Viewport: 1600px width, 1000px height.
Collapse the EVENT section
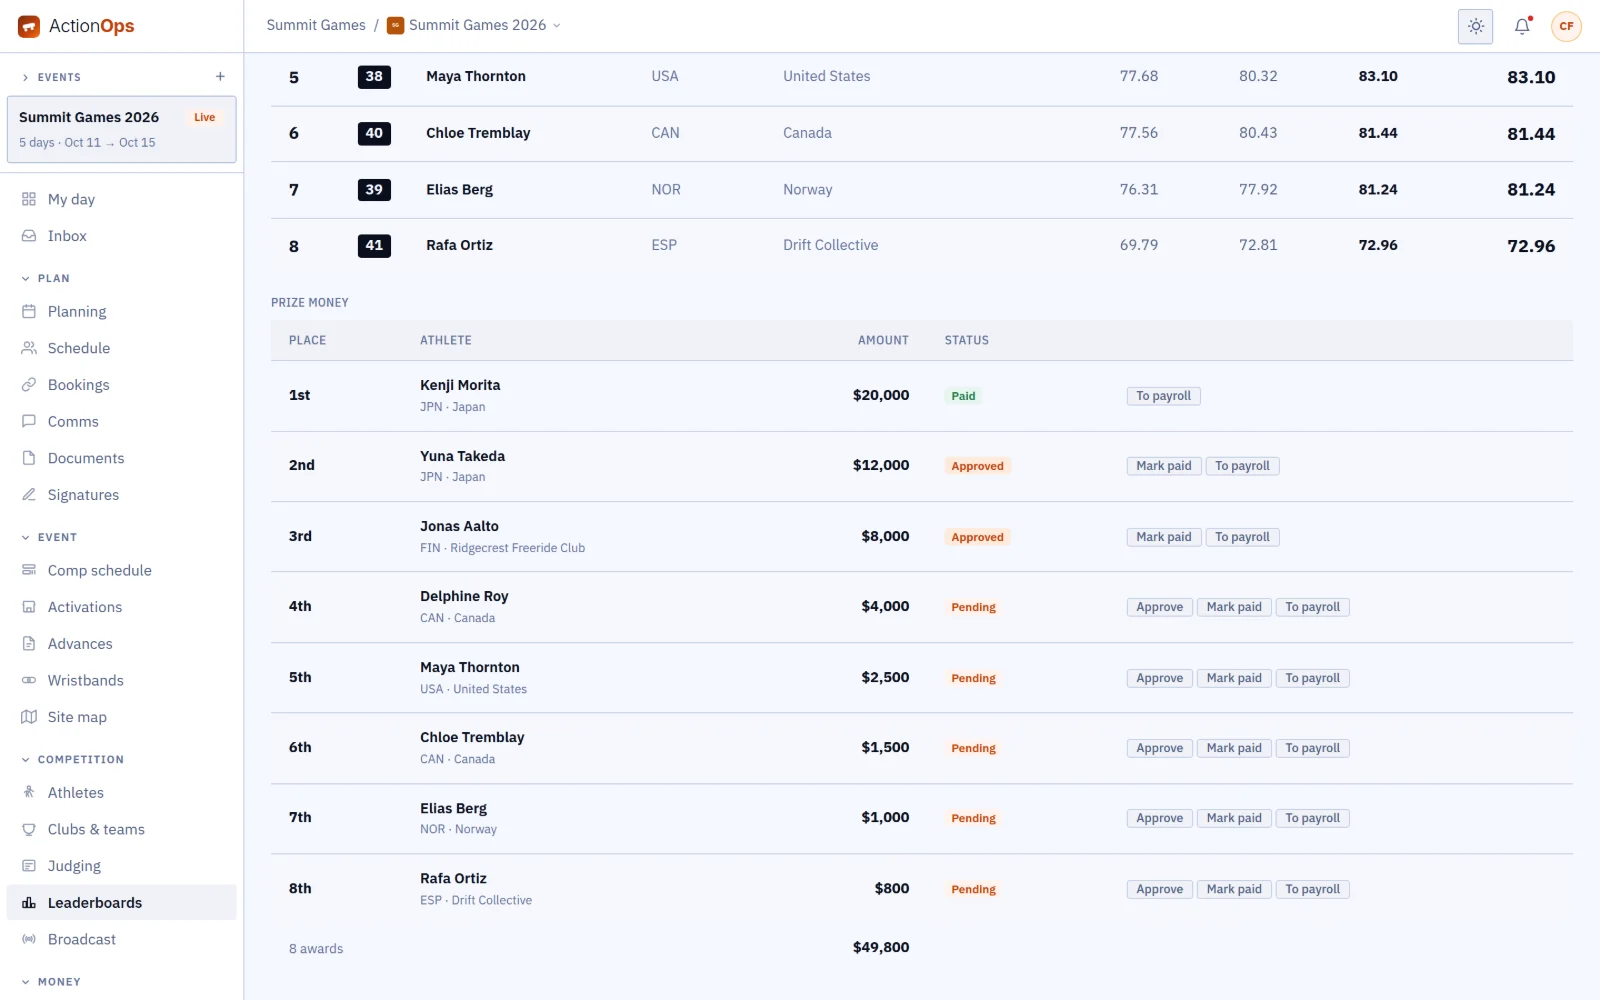point(49,537)
